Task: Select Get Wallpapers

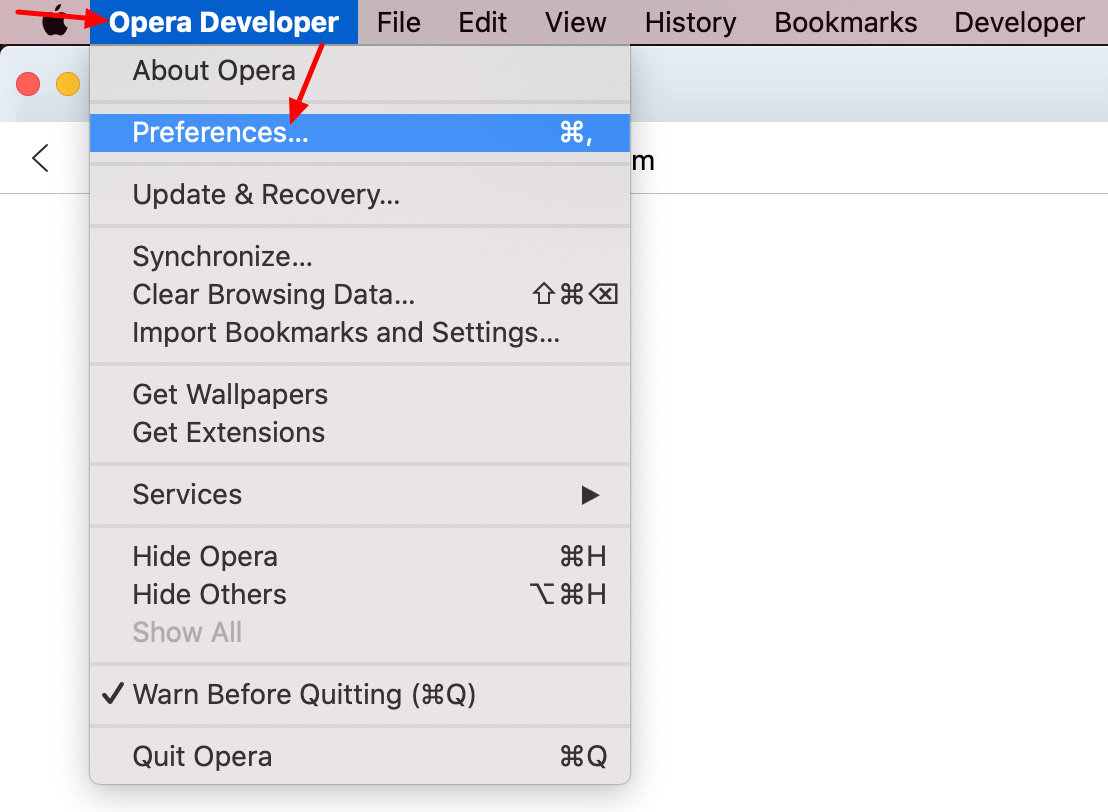Action: [360, 394]
